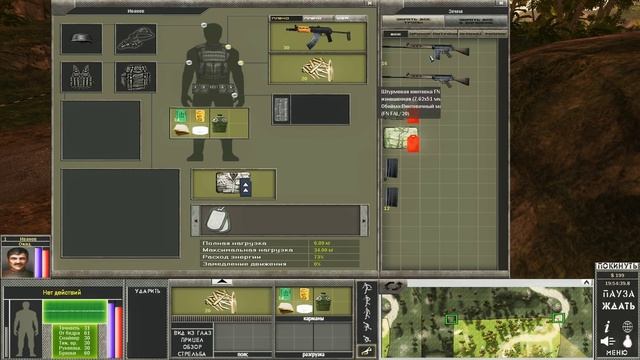Image resolution: width=640 pixels, height=360 pixels.
Task: Pick the lower dark magazine in stash
Action: click(391, 197)
